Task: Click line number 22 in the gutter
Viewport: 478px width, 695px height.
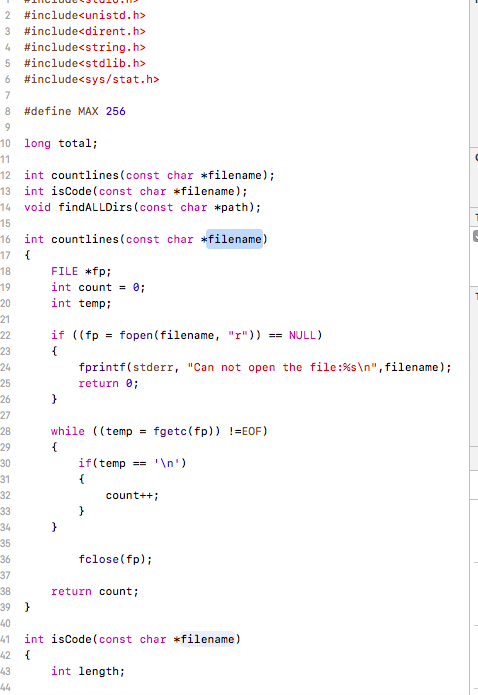Action: point(5,336)
